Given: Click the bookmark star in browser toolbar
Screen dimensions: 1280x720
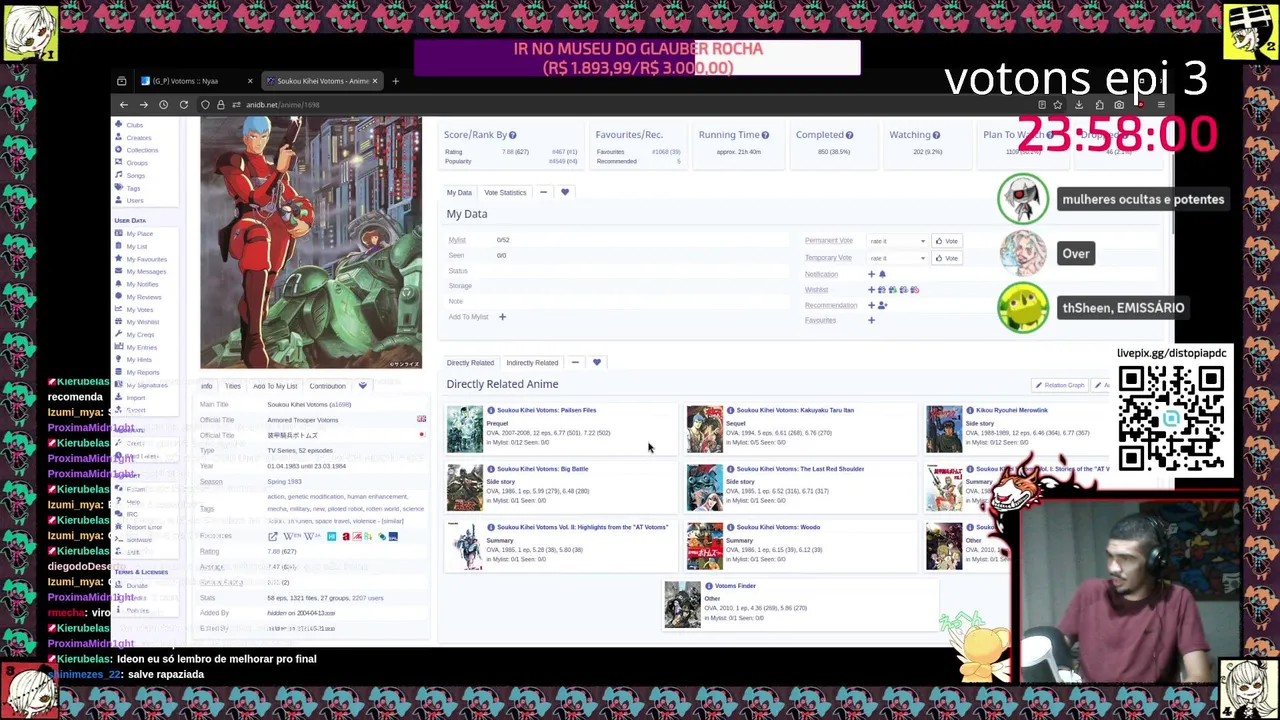Looking at the screenshot, I should pyautogui.click(x=1057, y=105).
